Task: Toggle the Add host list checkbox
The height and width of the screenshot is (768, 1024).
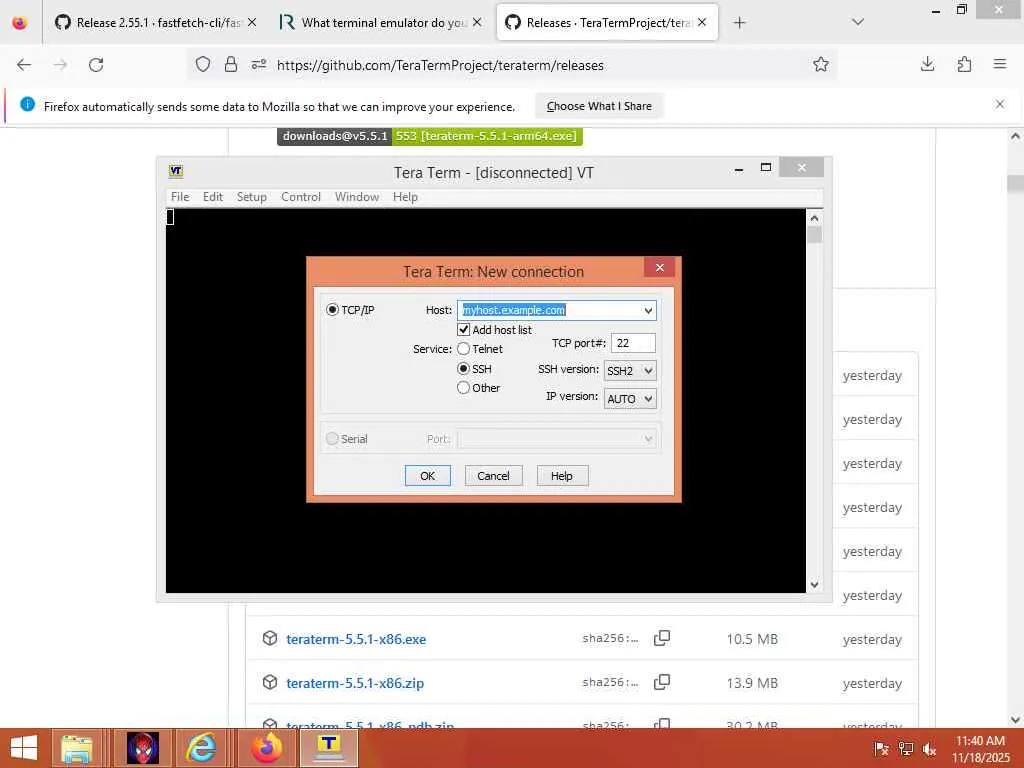Action: pyautogui.click(x=464, y=329)
